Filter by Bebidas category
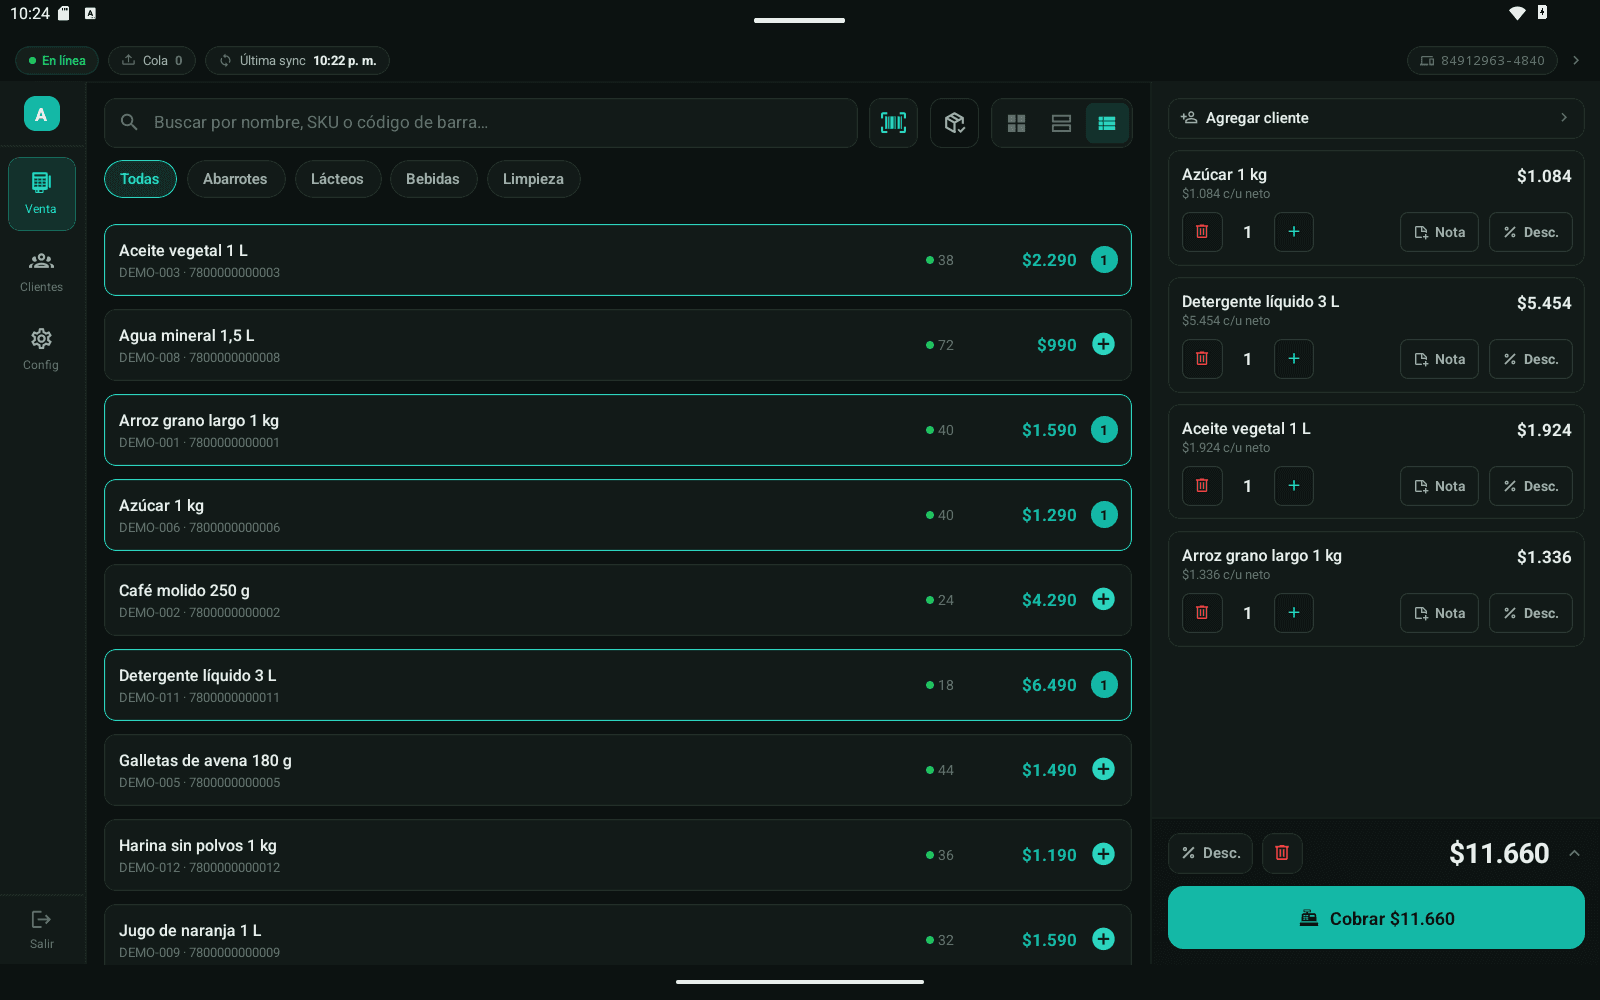 433,179
